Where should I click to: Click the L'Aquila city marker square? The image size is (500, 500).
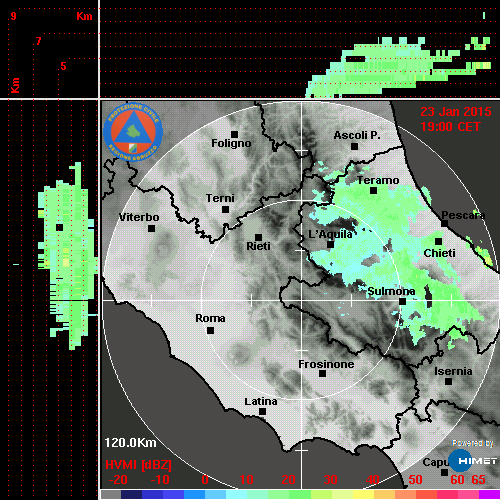coord(330,245)
